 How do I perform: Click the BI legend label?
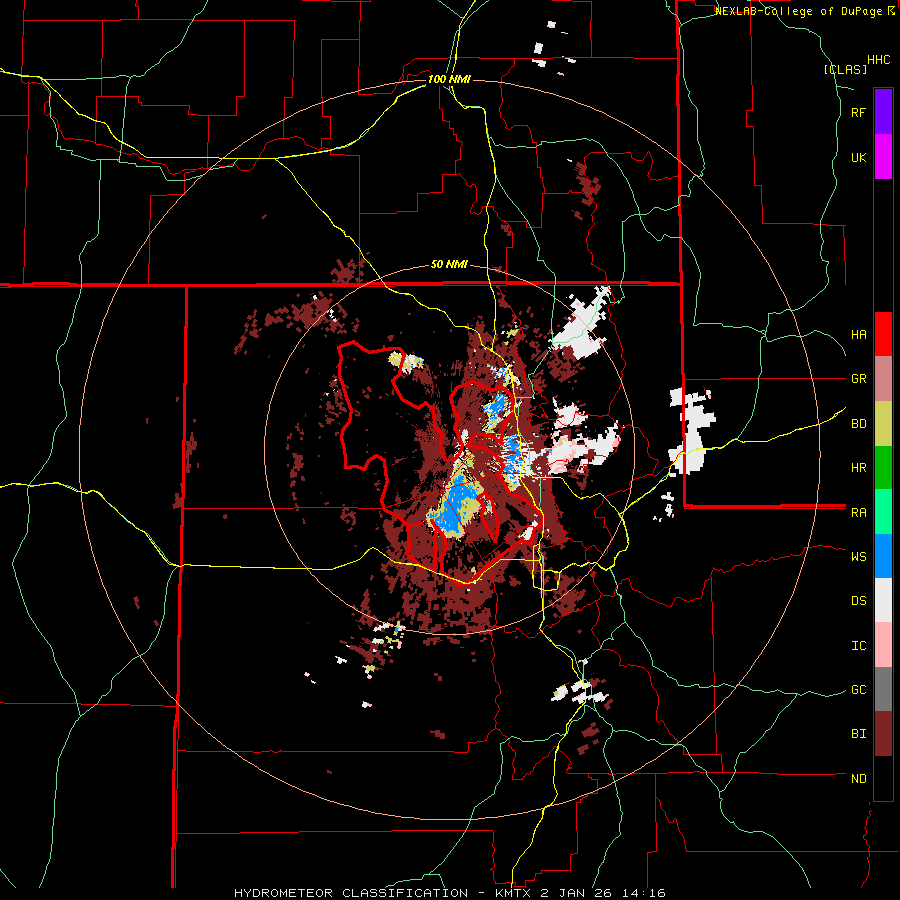click(x=859, y=734)
